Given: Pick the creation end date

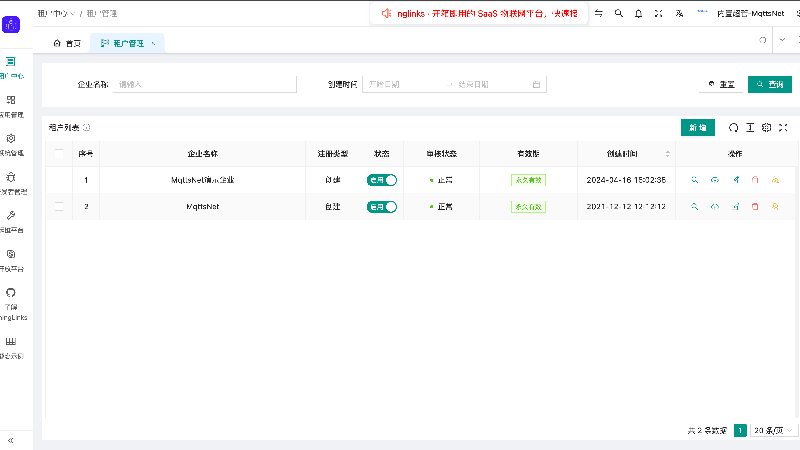Looking at the screenshot, I should pos(490,84).
